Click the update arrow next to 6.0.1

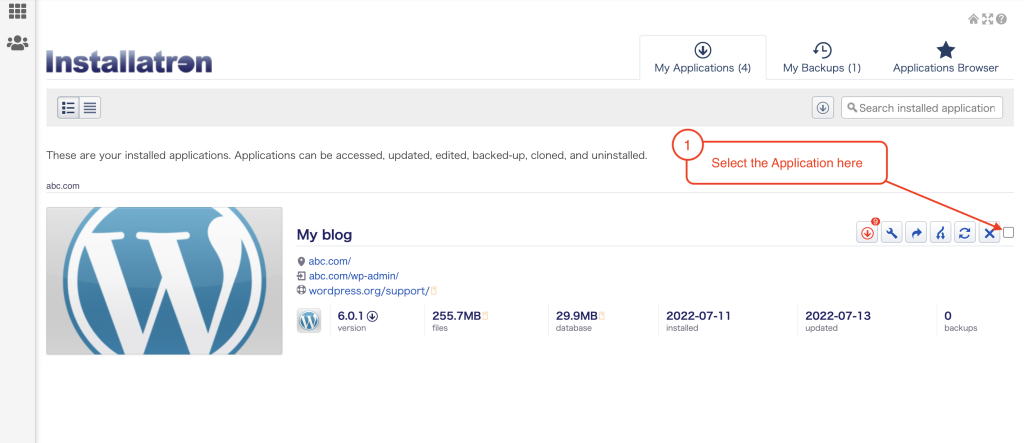[372, 316]
